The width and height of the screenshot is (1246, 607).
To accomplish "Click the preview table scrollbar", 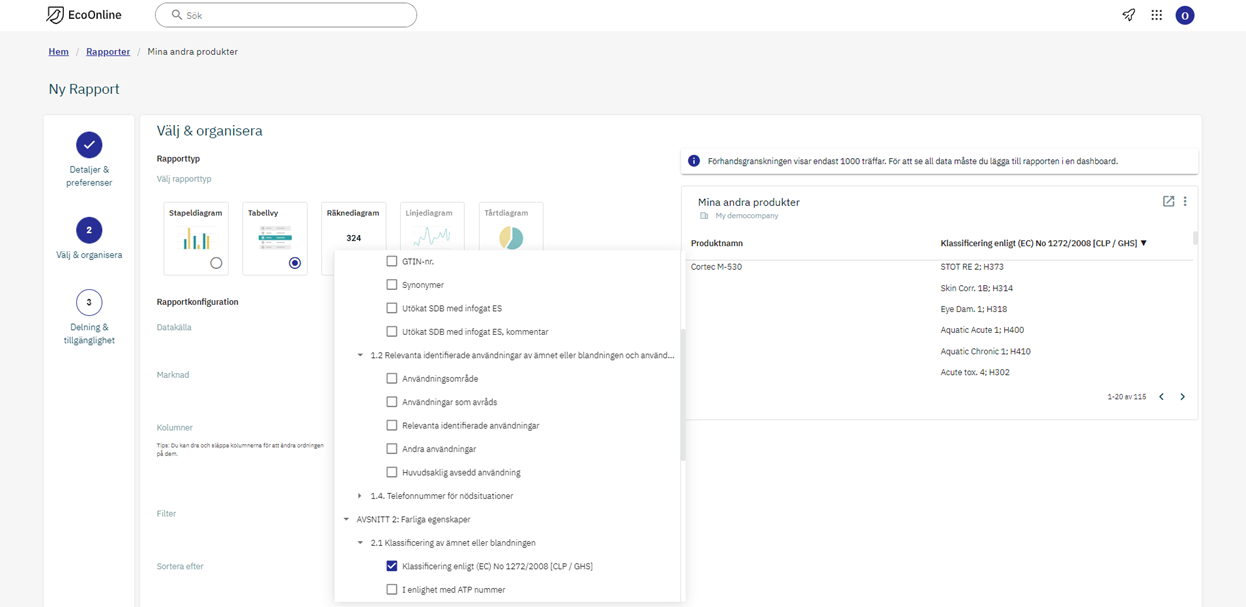I will (1195, 238).
